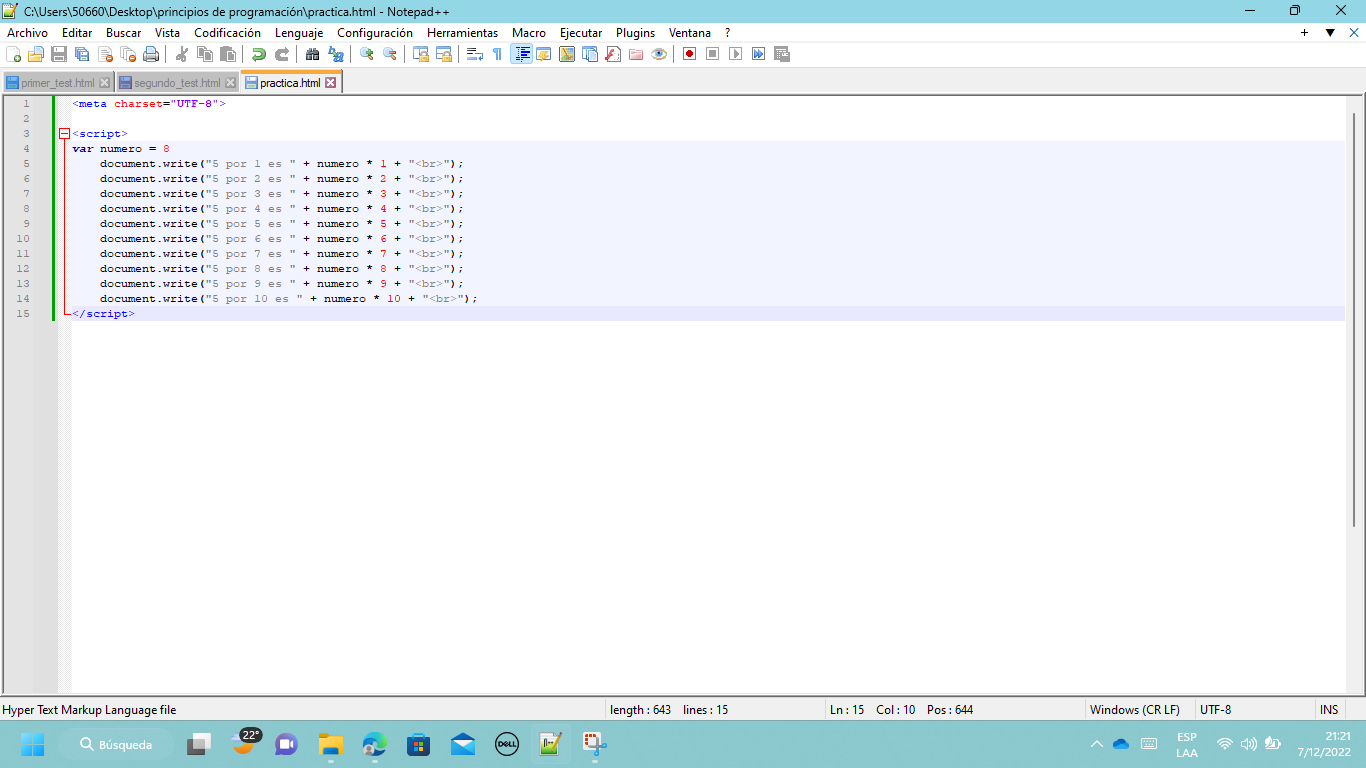The image size is (1366, 768).
Task: Click UTF-8 encoding in status bar
Action: pos(1216,710)
